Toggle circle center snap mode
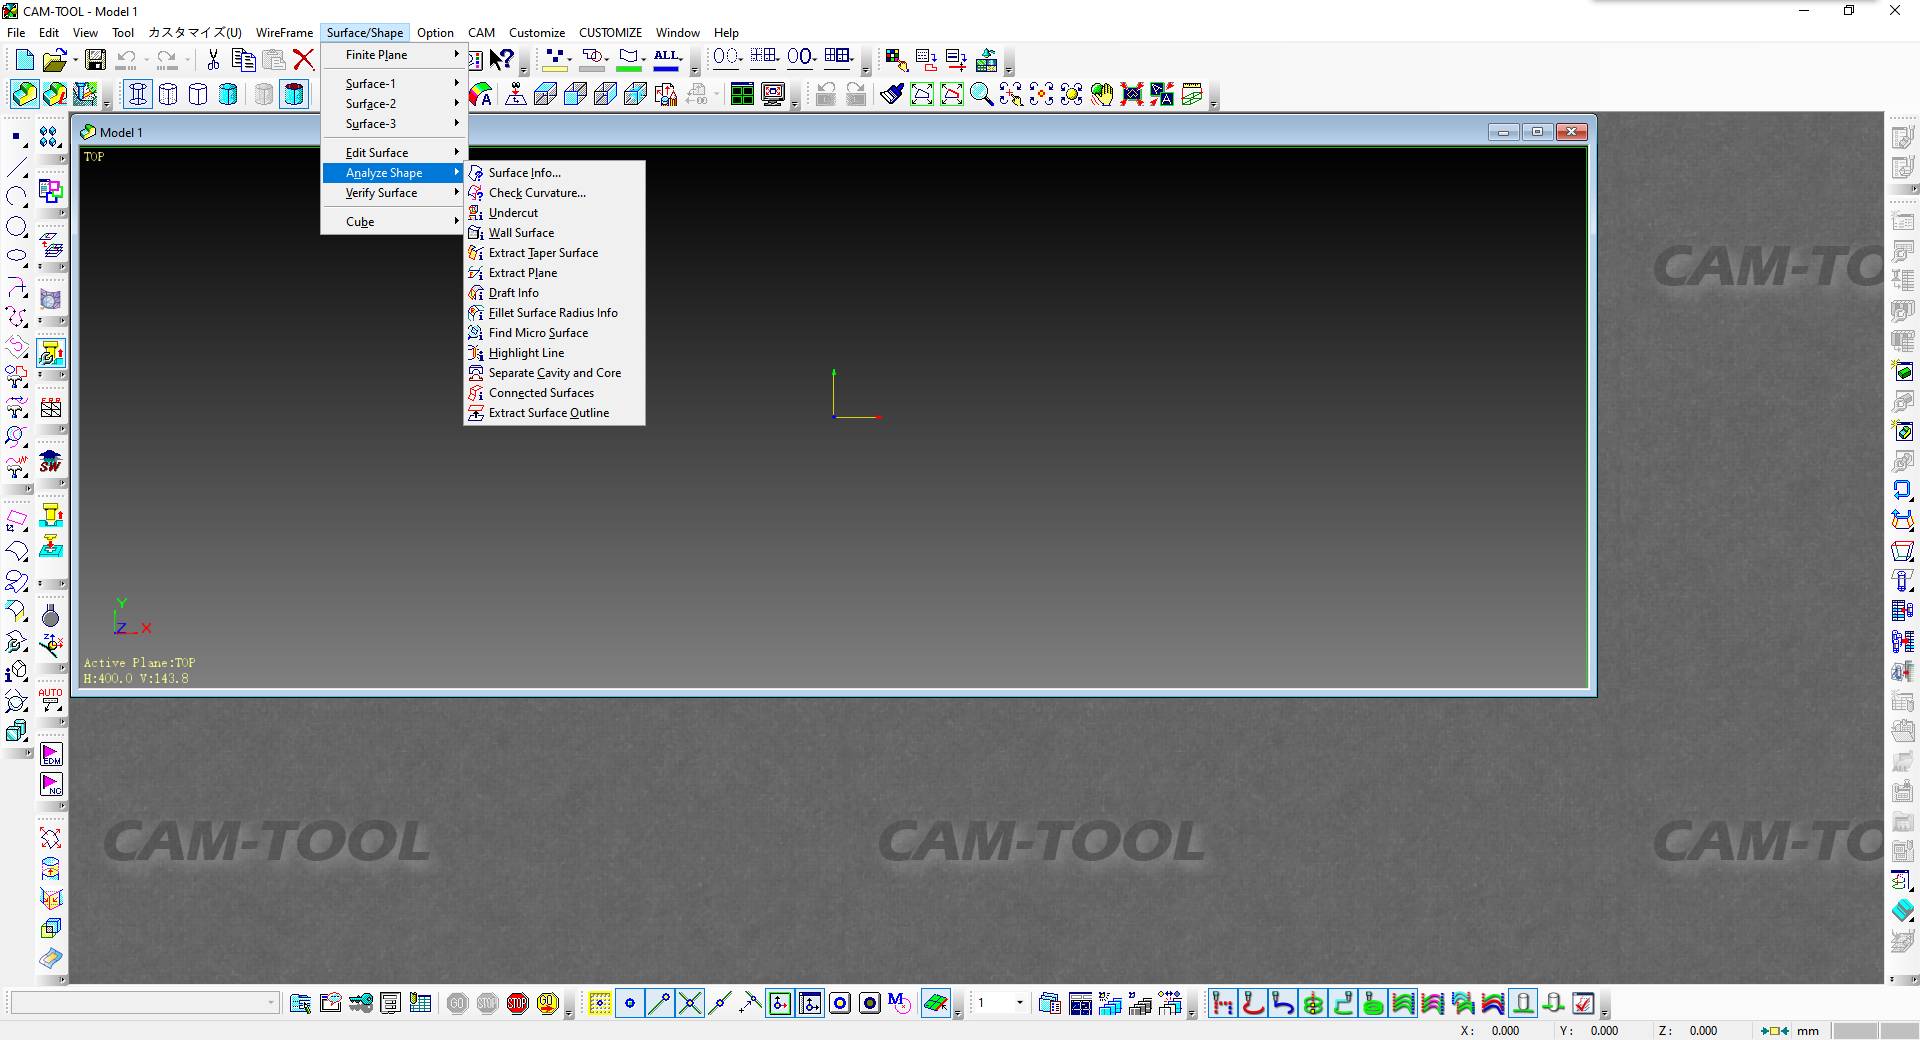Viewport: 1920px width, 1040px height. [x=840, y=1003]
